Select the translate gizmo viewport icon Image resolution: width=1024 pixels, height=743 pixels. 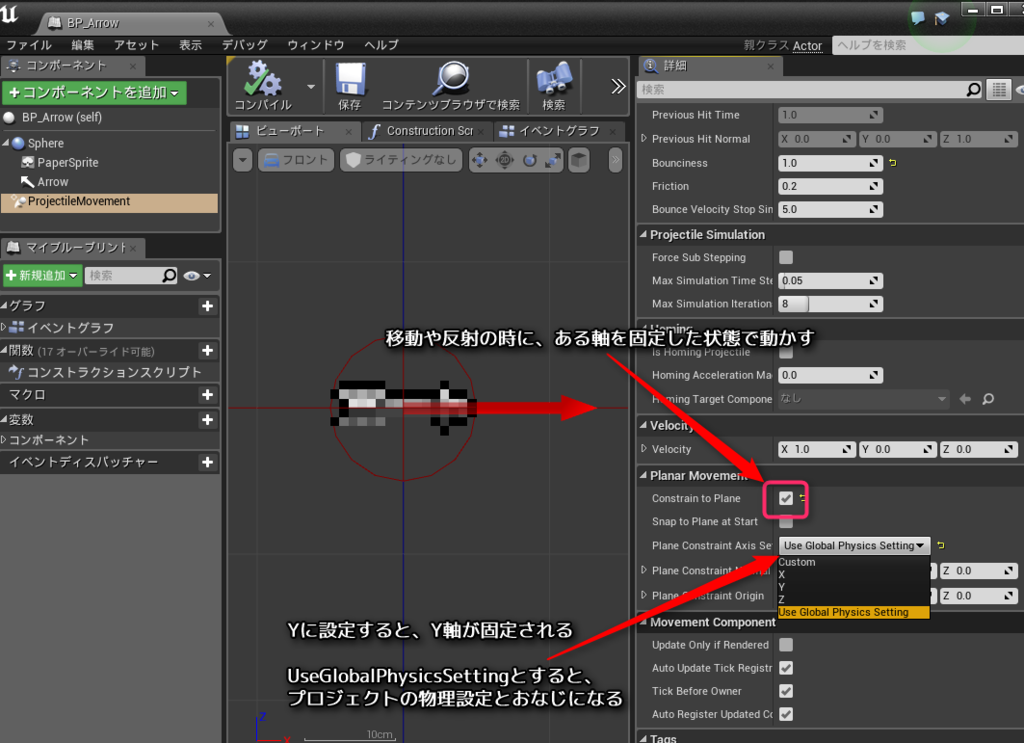(x=479, y=160)
